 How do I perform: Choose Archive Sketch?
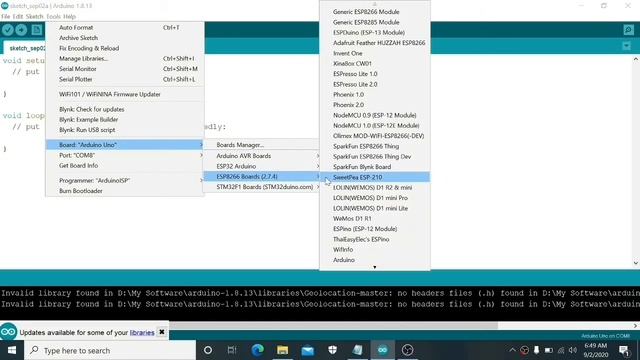125,38
